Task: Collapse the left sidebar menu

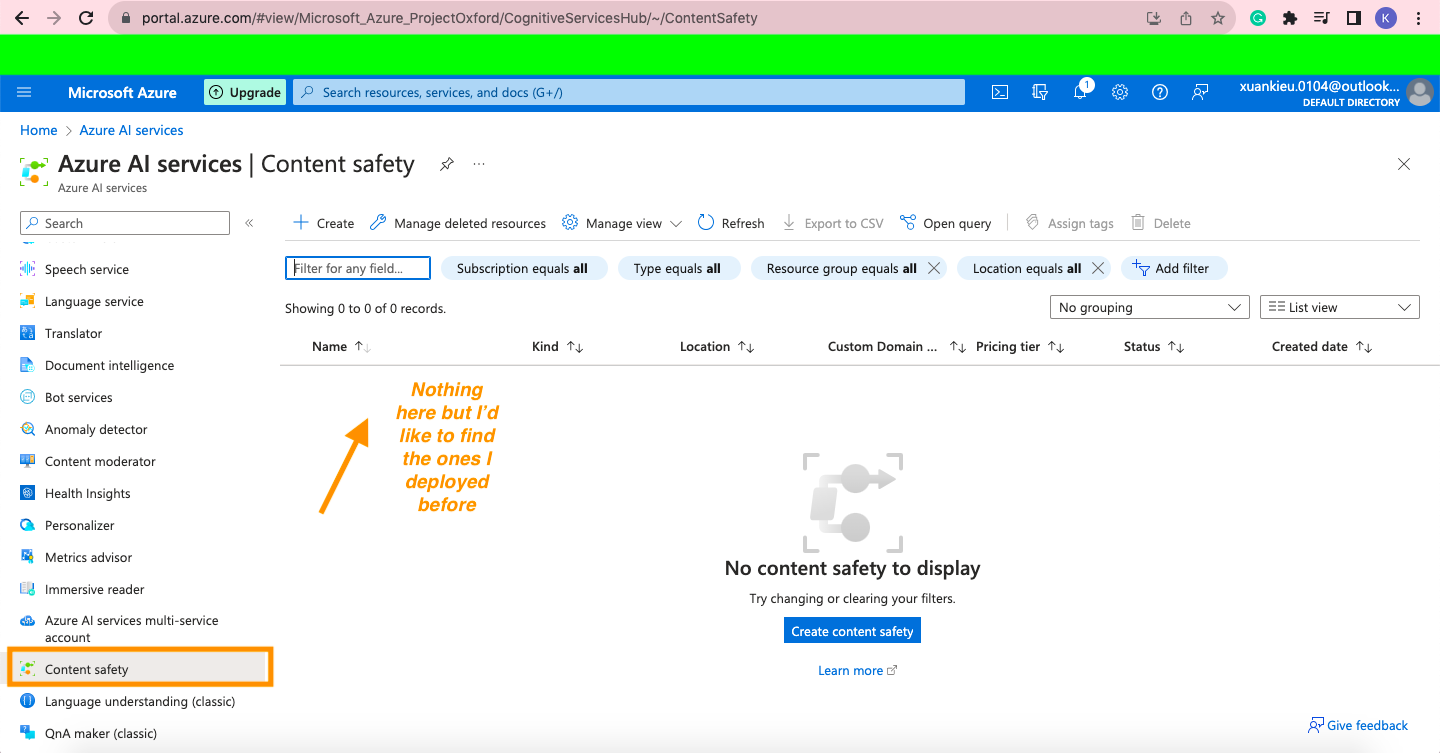Action: point(249,223)
